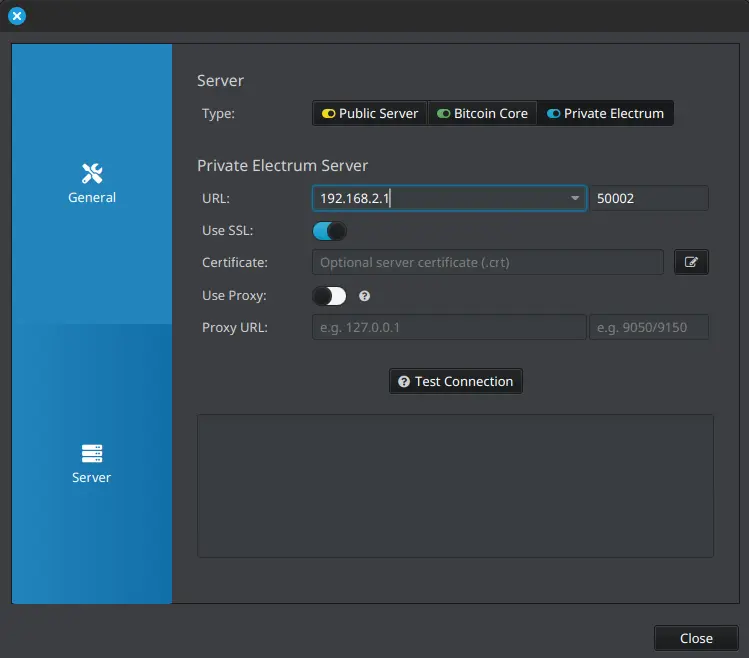
Task: Click the certificate file edit icon button
Action: 691,262
